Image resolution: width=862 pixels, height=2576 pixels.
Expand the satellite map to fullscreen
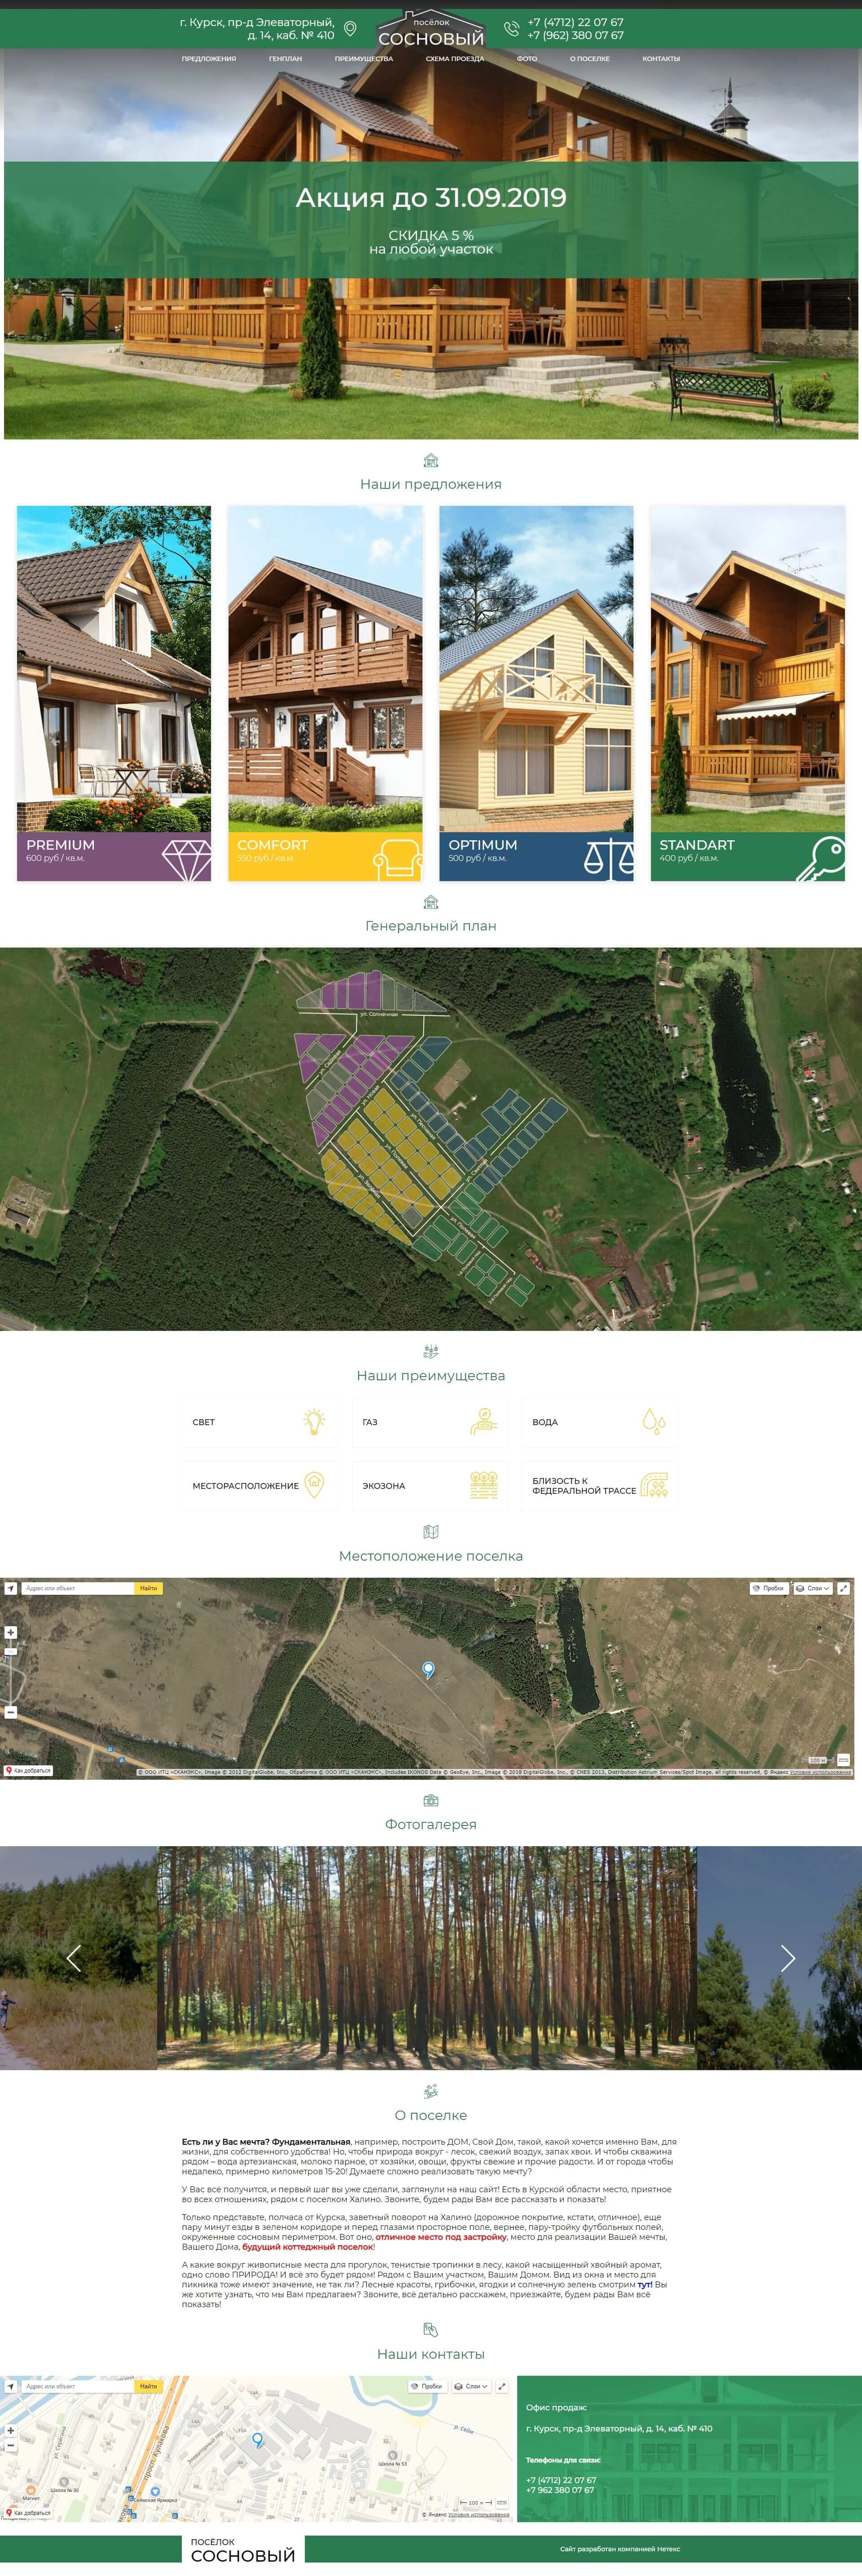(x=844, y=1588)
